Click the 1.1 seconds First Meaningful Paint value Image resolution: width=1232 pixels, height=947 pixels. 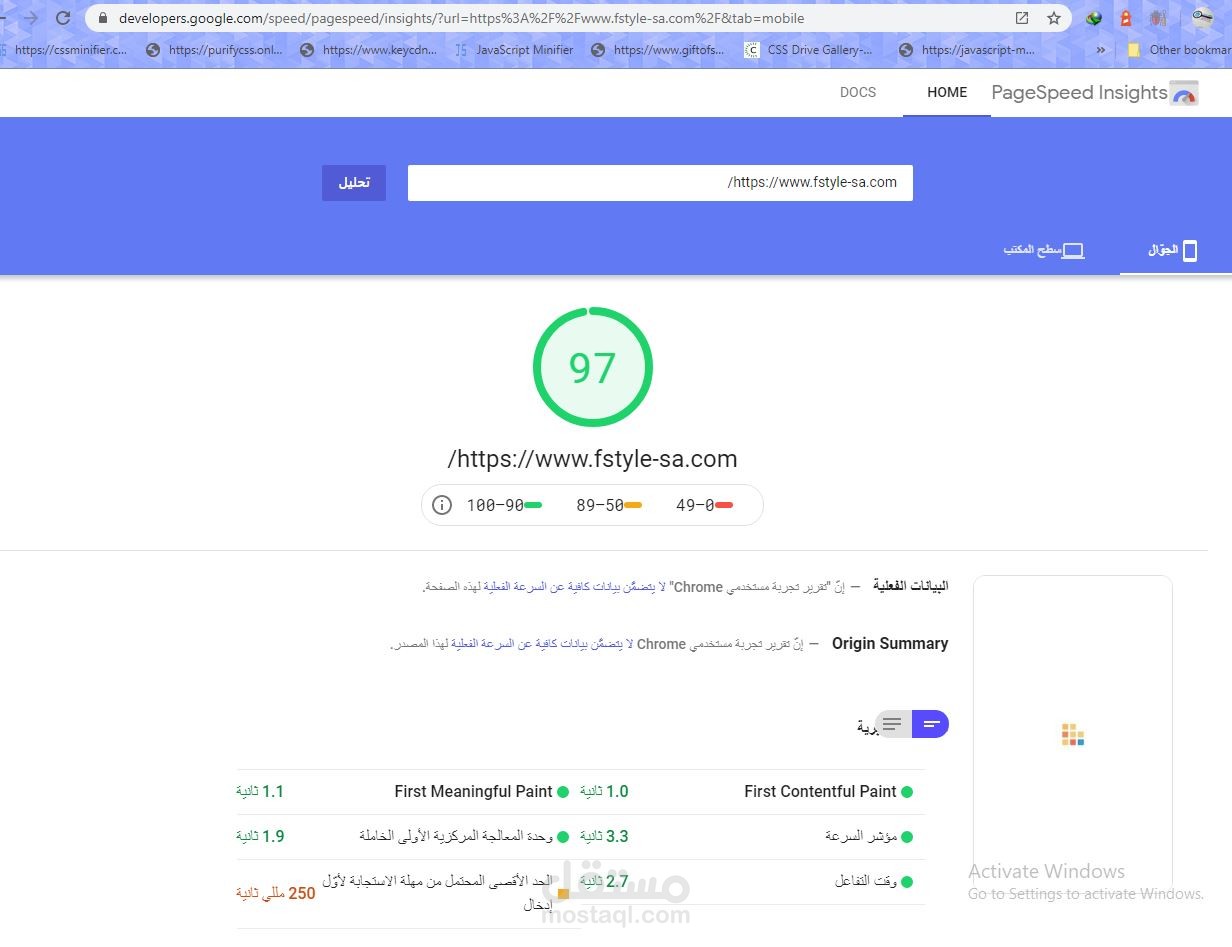coord(260,792)
